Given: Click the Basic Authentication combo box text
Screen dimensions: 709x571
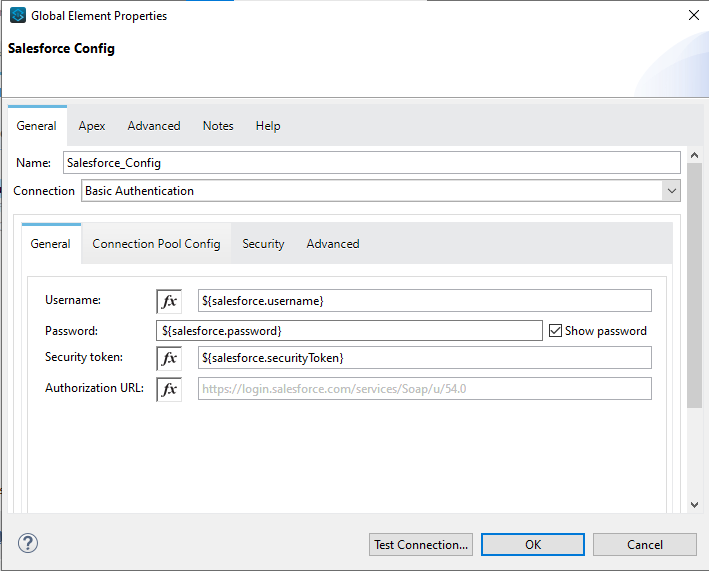Looking at the screenshot, I should [x=139, y=191].
